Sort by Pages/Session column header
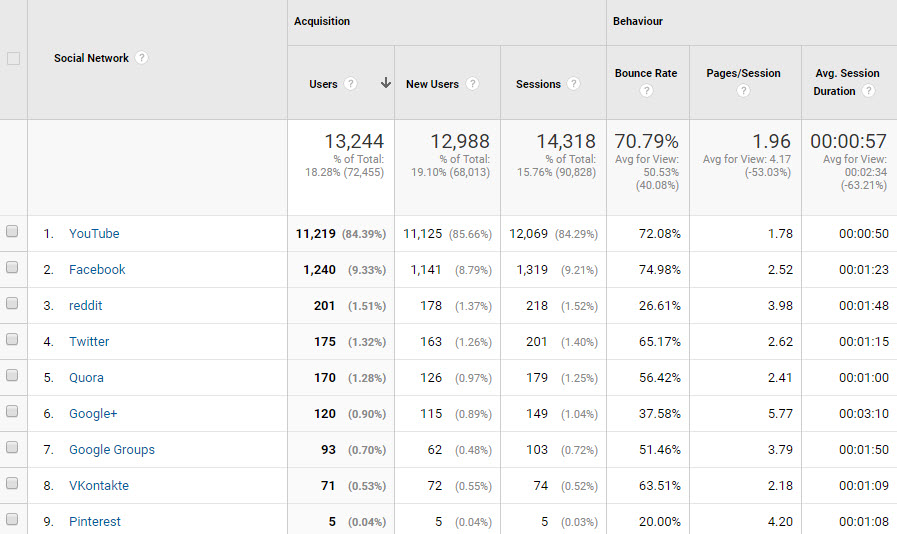Image resolution: width=897 pixels, height=534 pixels. pos(743,73)
